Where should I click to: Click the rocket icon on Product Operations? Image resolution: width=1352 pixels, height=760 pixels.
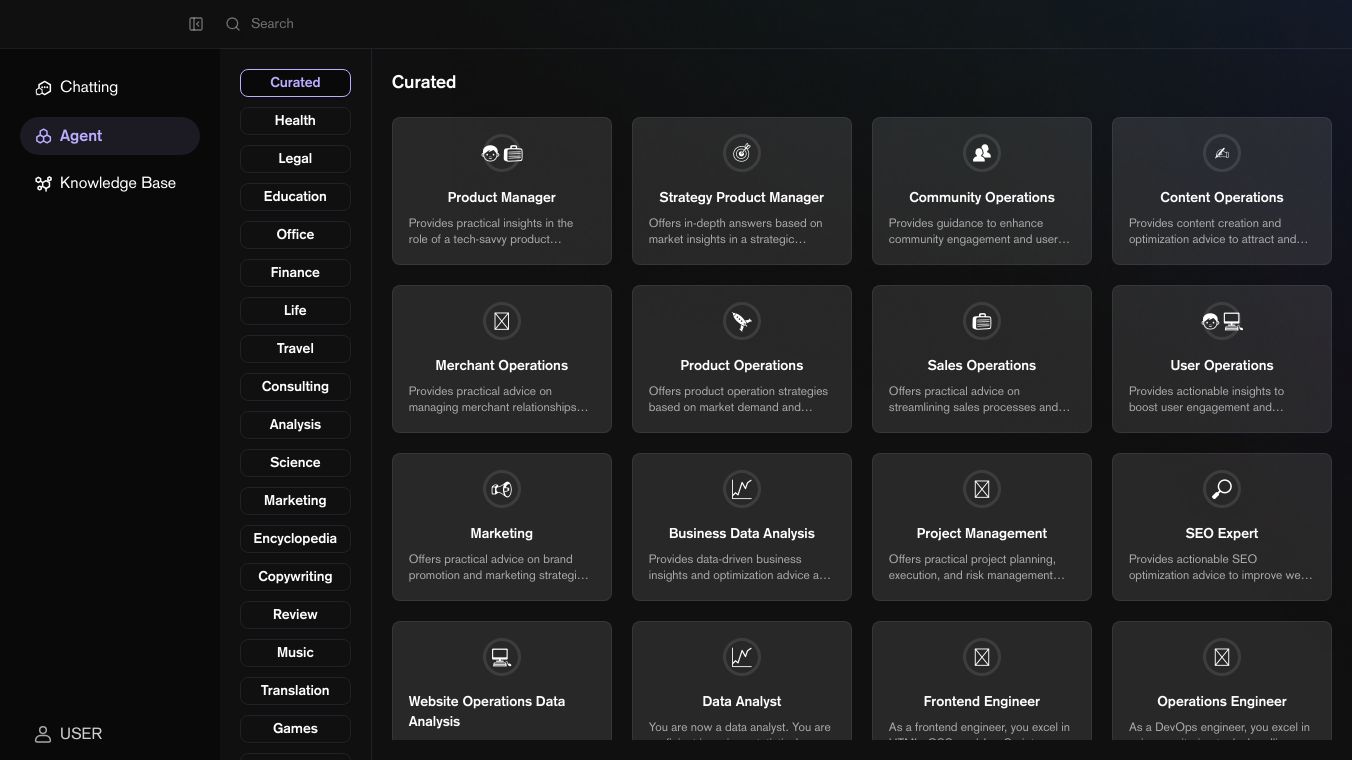741,321
